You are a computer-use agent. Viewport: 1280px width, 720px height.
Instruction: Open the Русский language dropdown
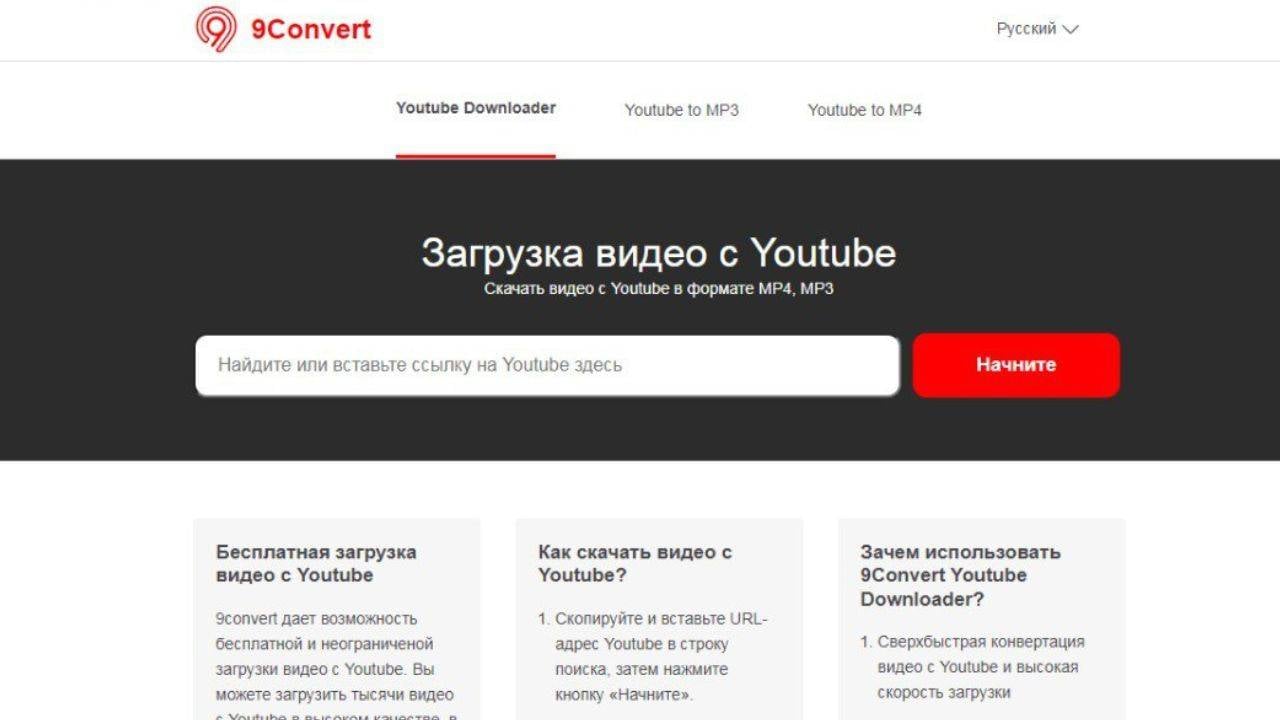pos(1037,29)
